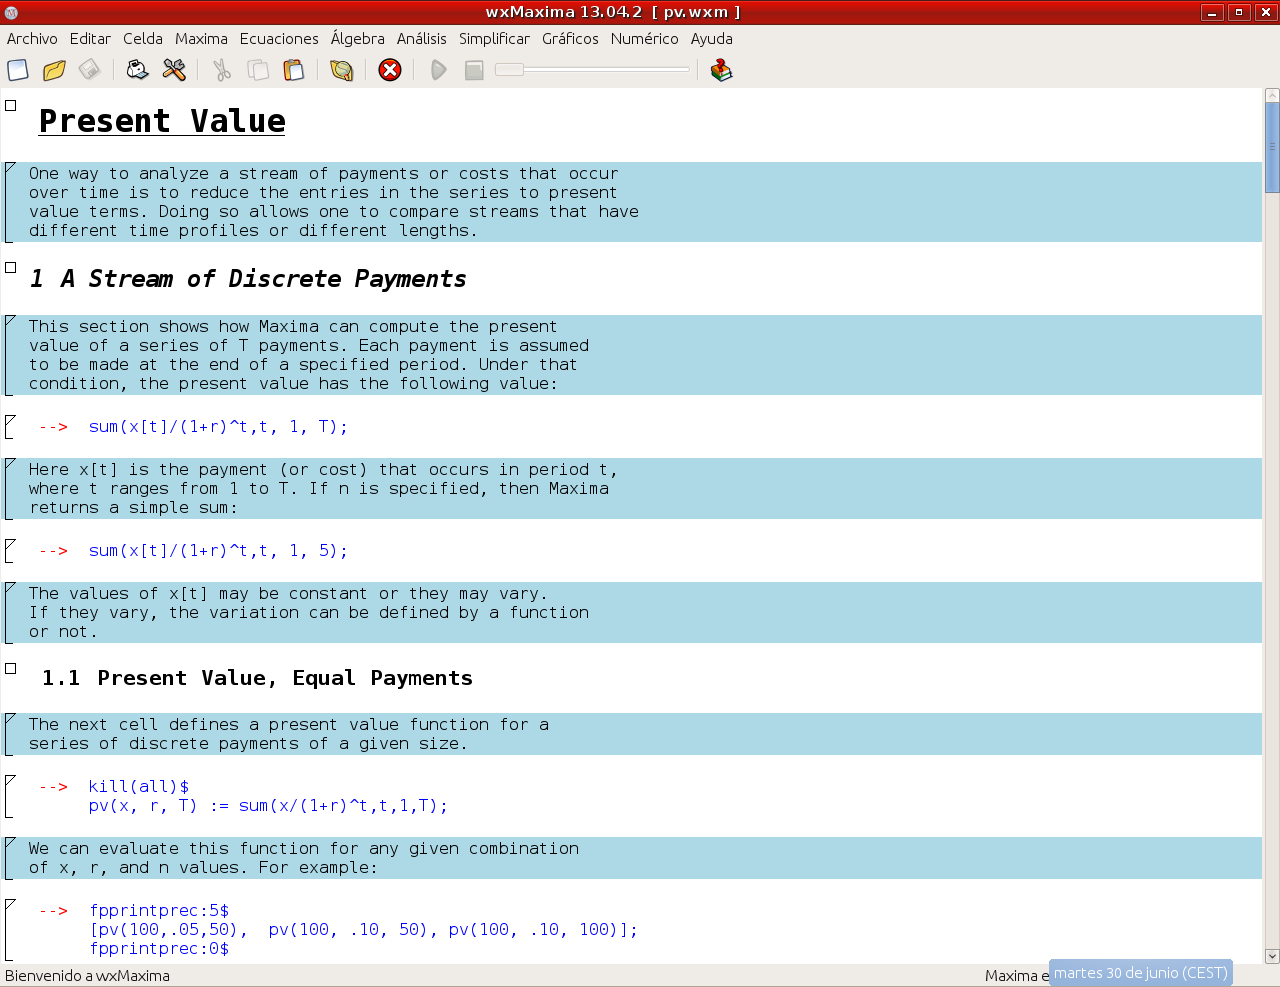This screenshot has width=1280, height=987.
Task: Collapse bracket of the 'fpprintprec:5$' cell
Action: pos(9,929)
